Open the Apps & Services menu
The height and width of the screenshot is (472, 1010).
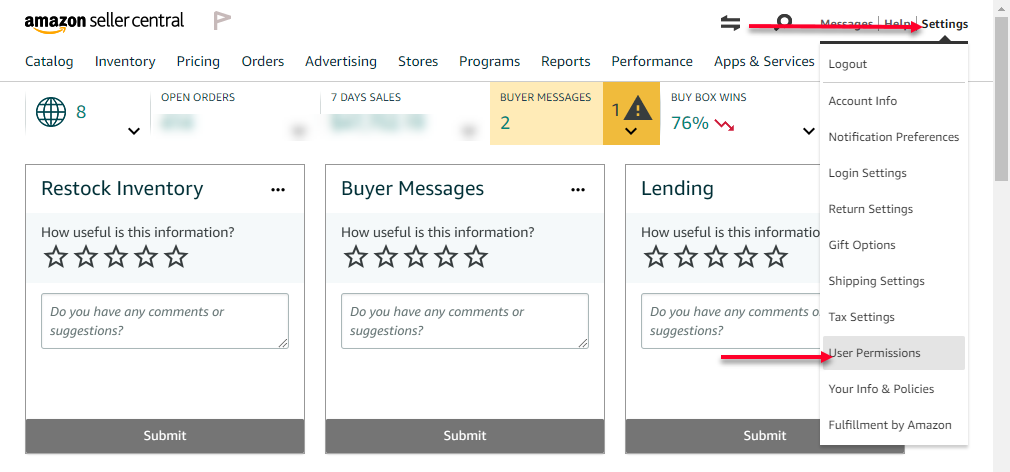[x=764, y=61]
